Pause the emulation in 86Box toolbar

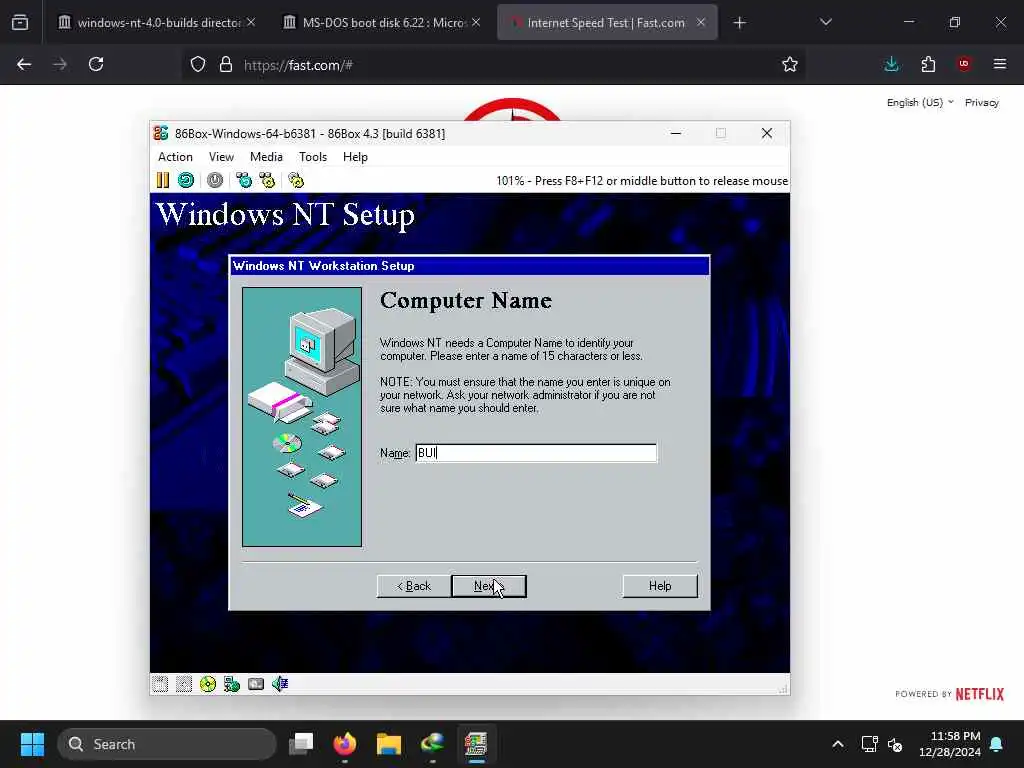(x=163, y=180)
